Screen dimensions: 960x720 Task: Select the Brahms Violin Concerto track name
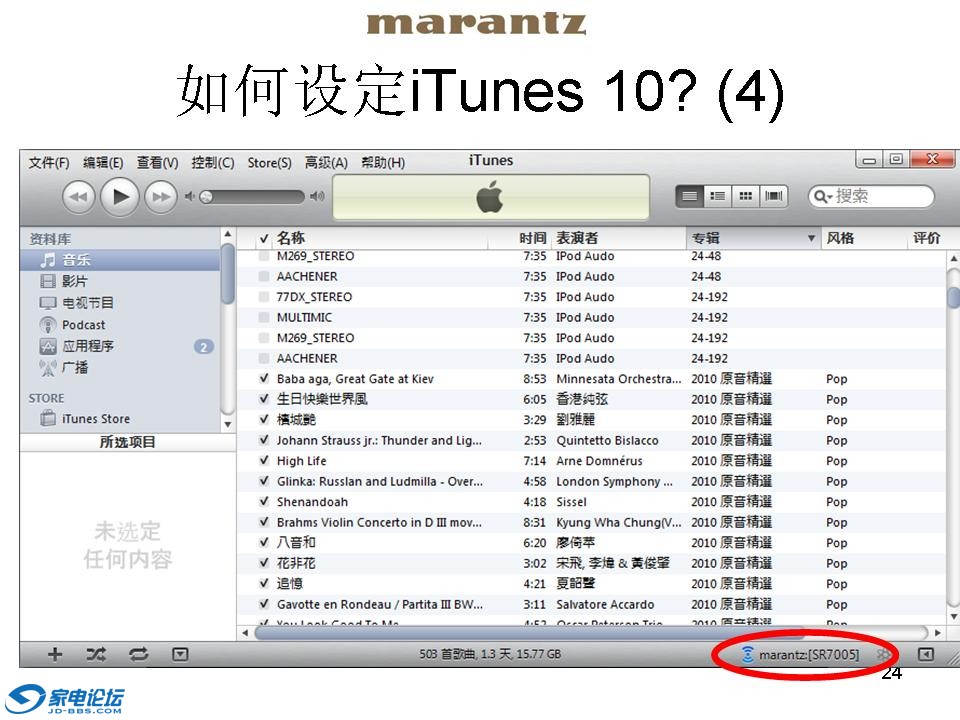click(x=379, y=522)
